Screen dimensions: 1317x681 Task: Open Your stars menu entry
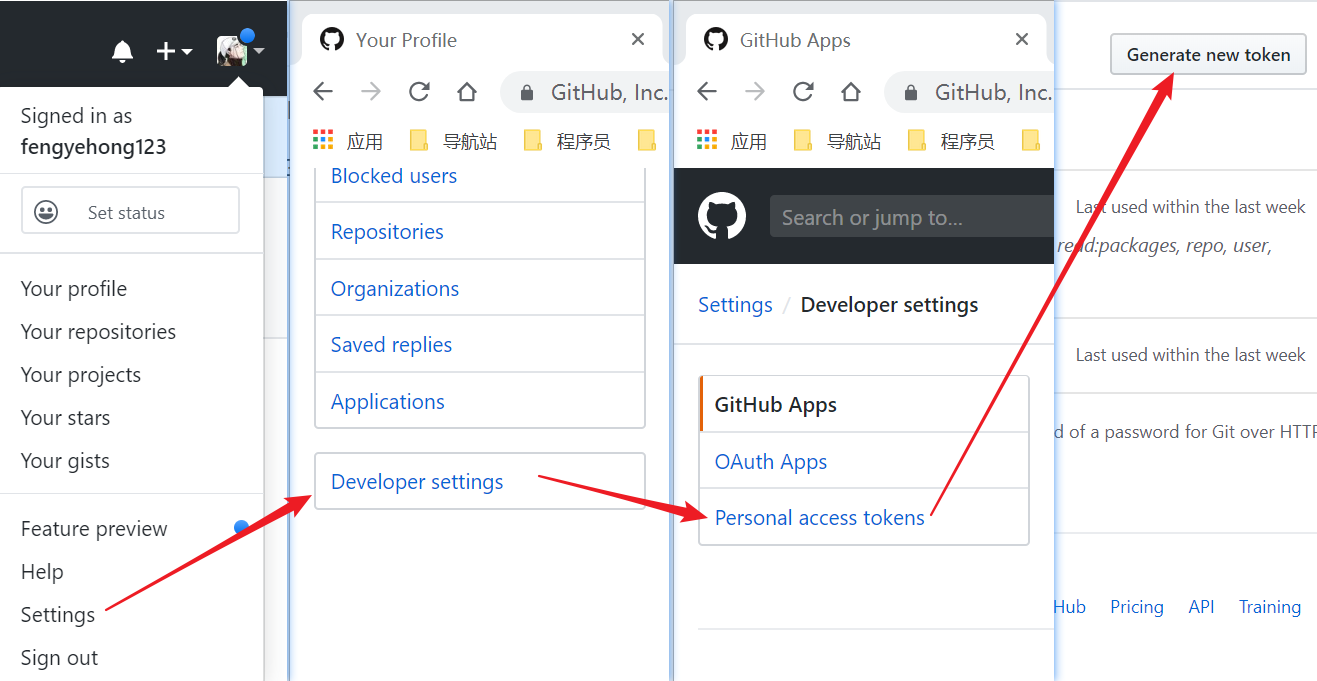click(65, 418)
